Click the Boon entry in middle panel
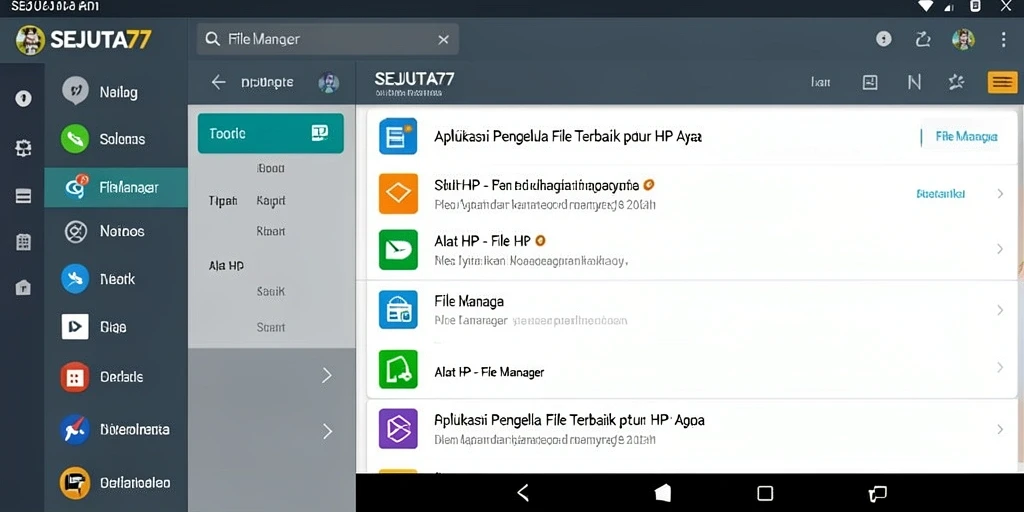 270,168
